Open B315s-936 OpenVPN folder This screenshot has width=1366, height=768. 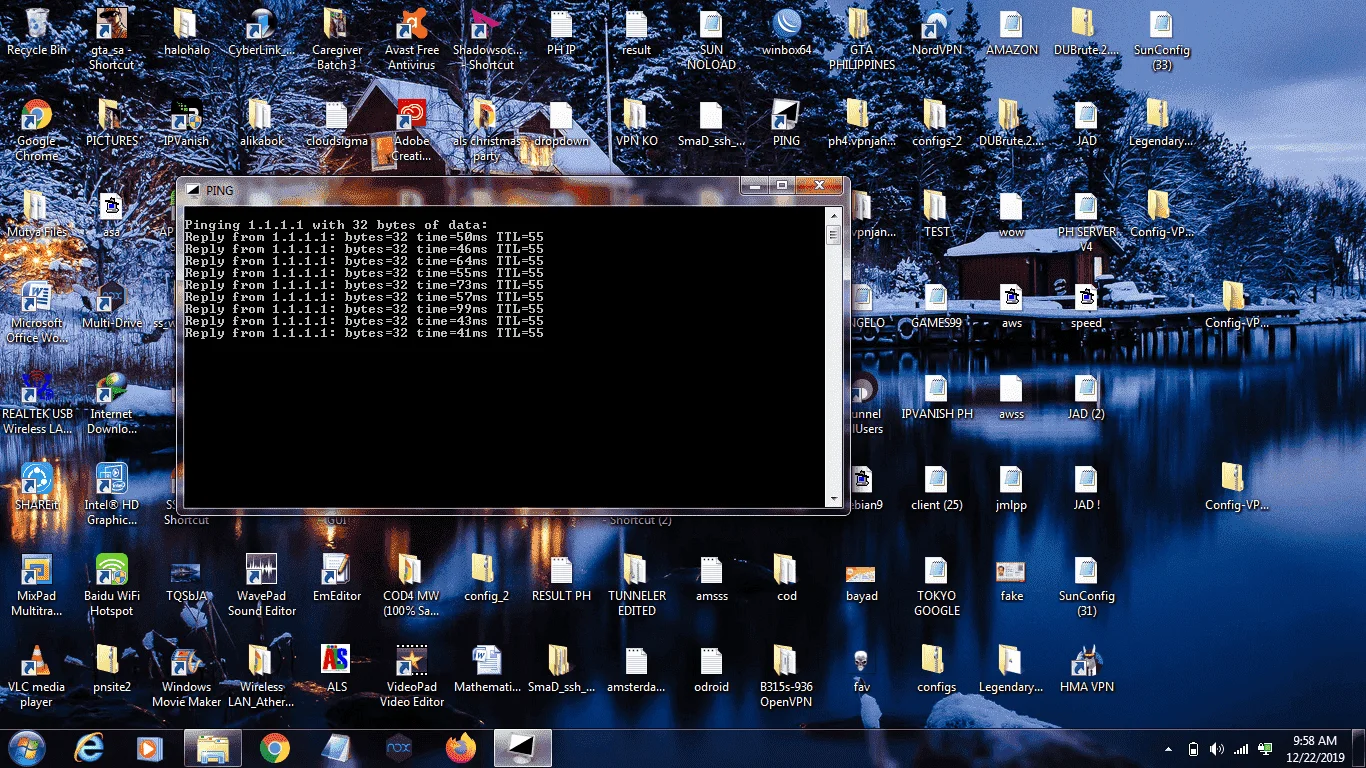[x=787, y=677]
